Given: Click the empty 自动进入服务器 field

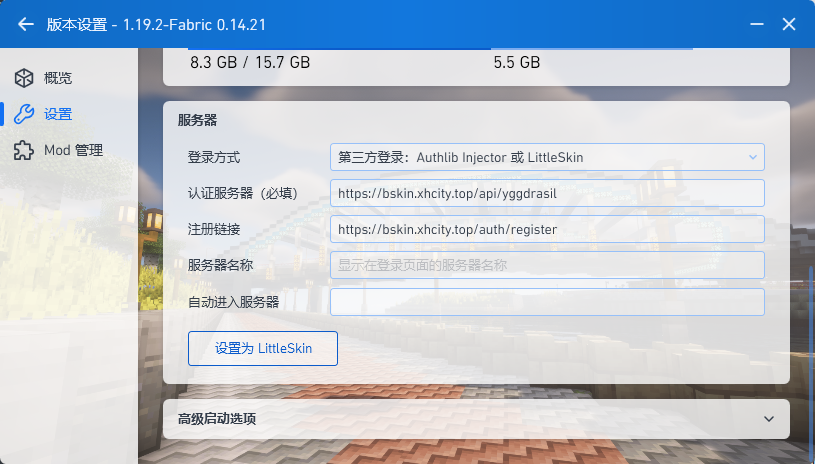Looking at the screenshot, I should coord(547,302).
